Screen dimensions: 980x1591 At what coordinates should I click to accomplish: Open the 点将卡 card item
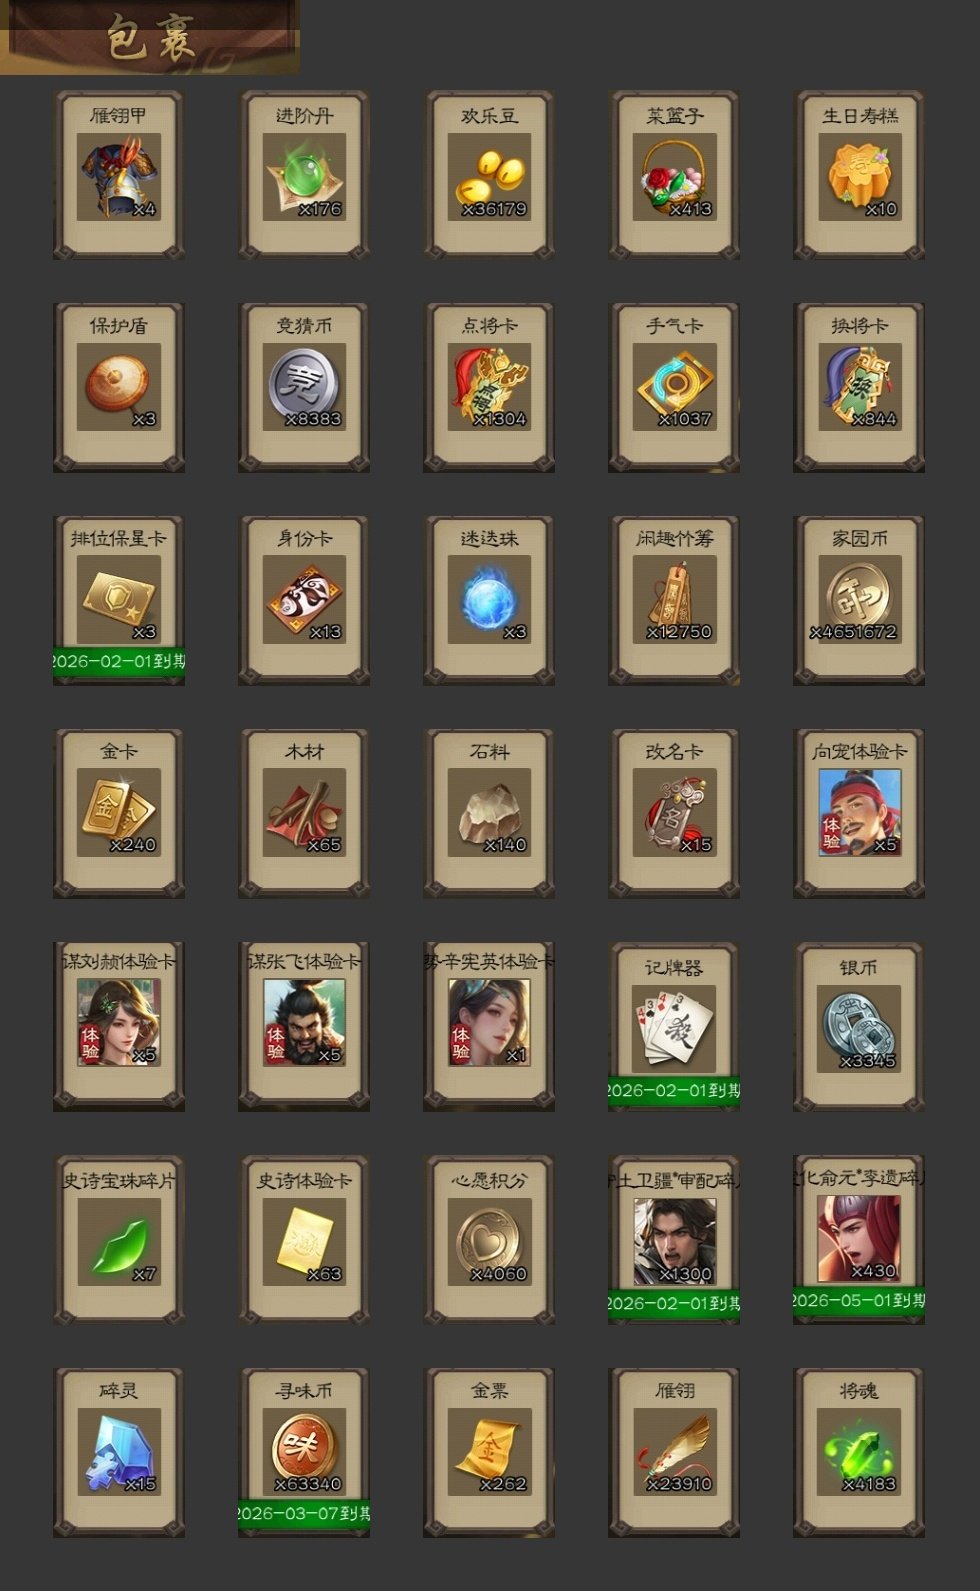pos(489,388)
